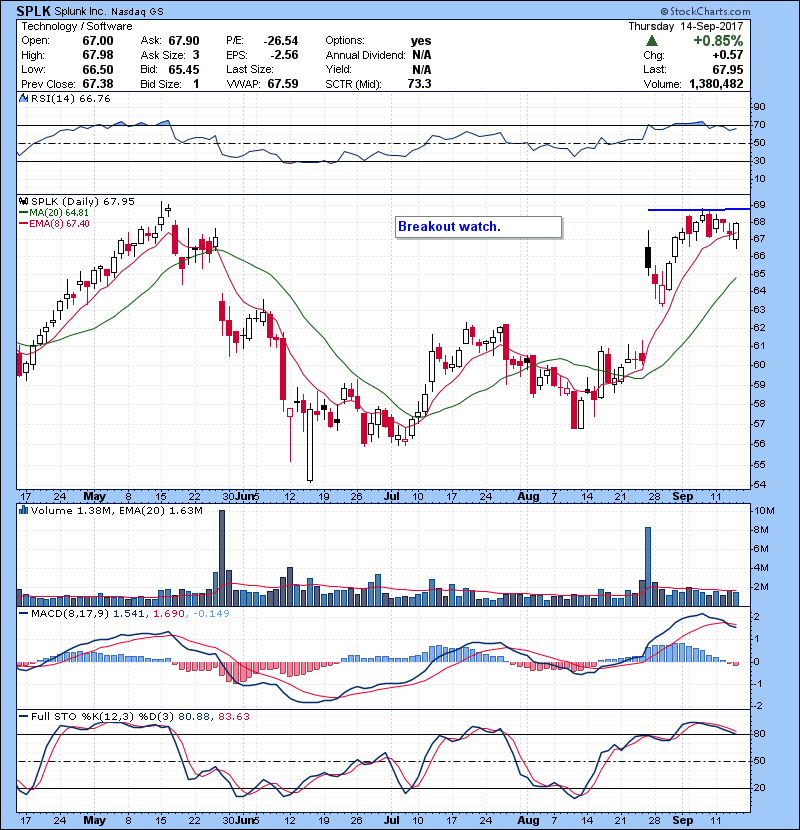Viewport: 800px width, 830px height.
Task: Click the Sep label on price date axis
Action: pos(682,497)
